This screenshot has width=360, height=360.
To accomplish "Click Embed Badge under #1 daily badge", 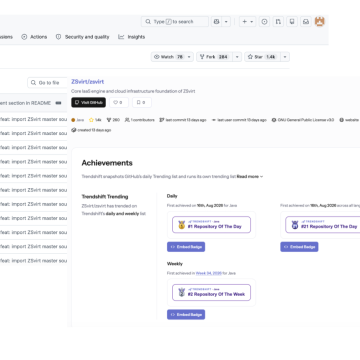I will pos(186,247).
